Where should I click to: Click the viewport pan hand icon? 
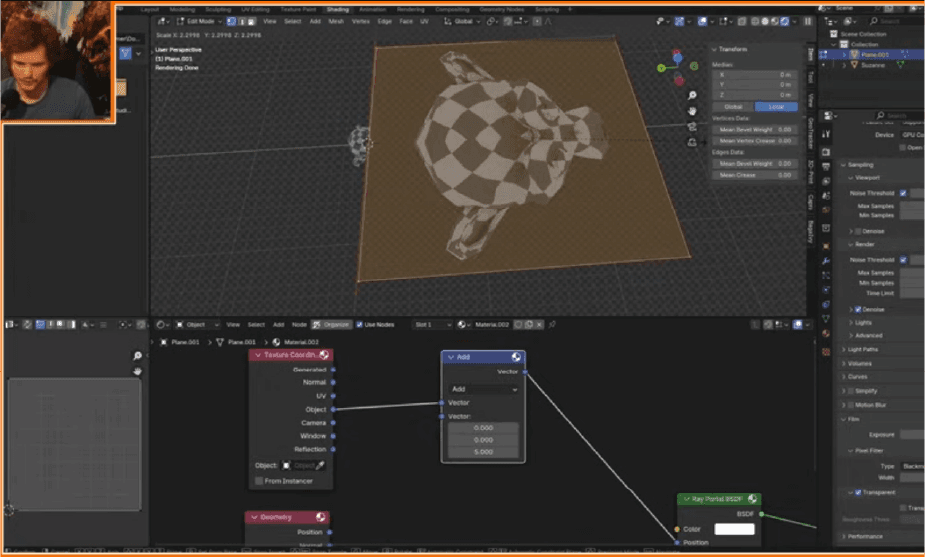691,110
